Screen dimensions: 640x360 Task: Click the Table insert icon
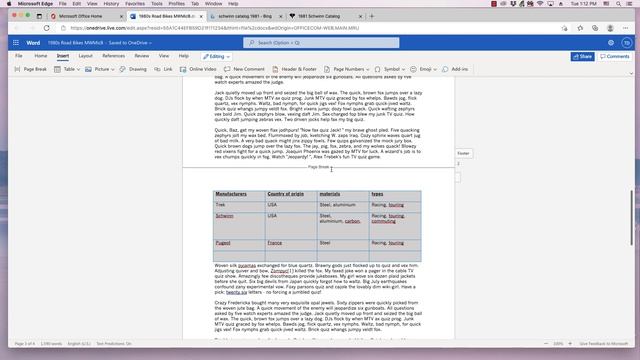pos(58,69)
